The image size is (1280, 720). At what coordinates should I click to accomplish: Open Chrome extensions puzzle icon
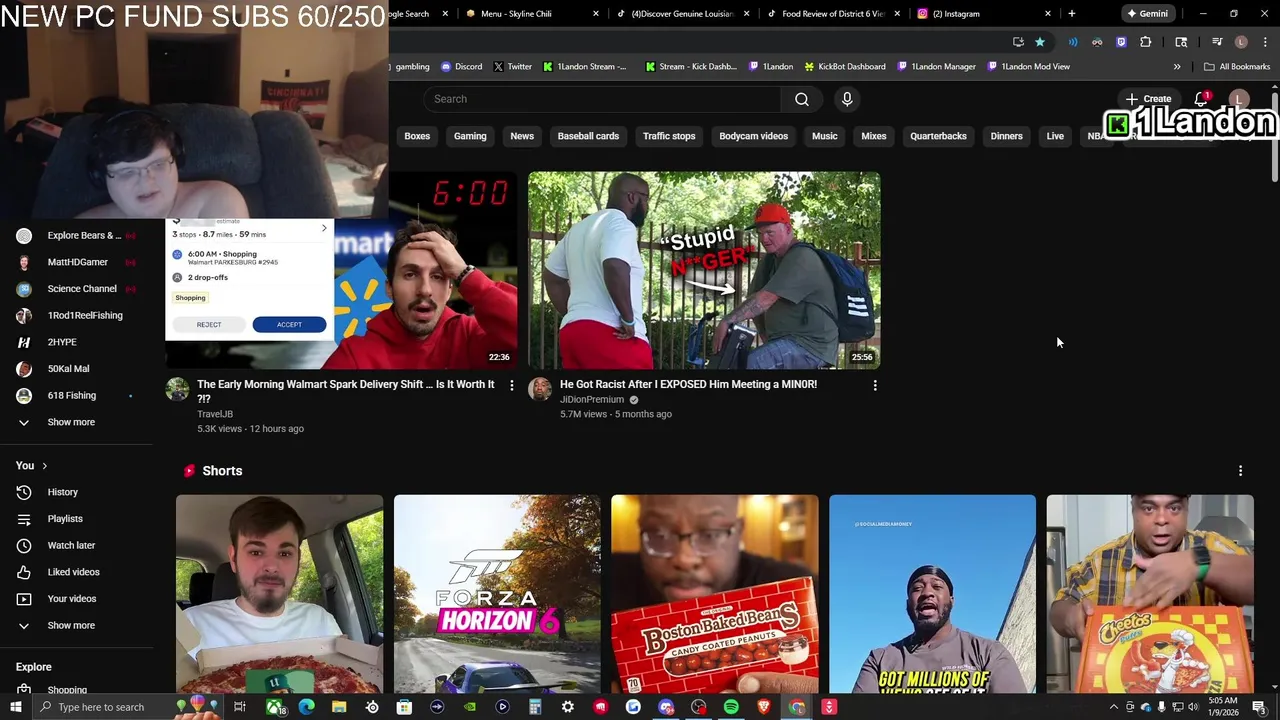(x=1146, y=42)
